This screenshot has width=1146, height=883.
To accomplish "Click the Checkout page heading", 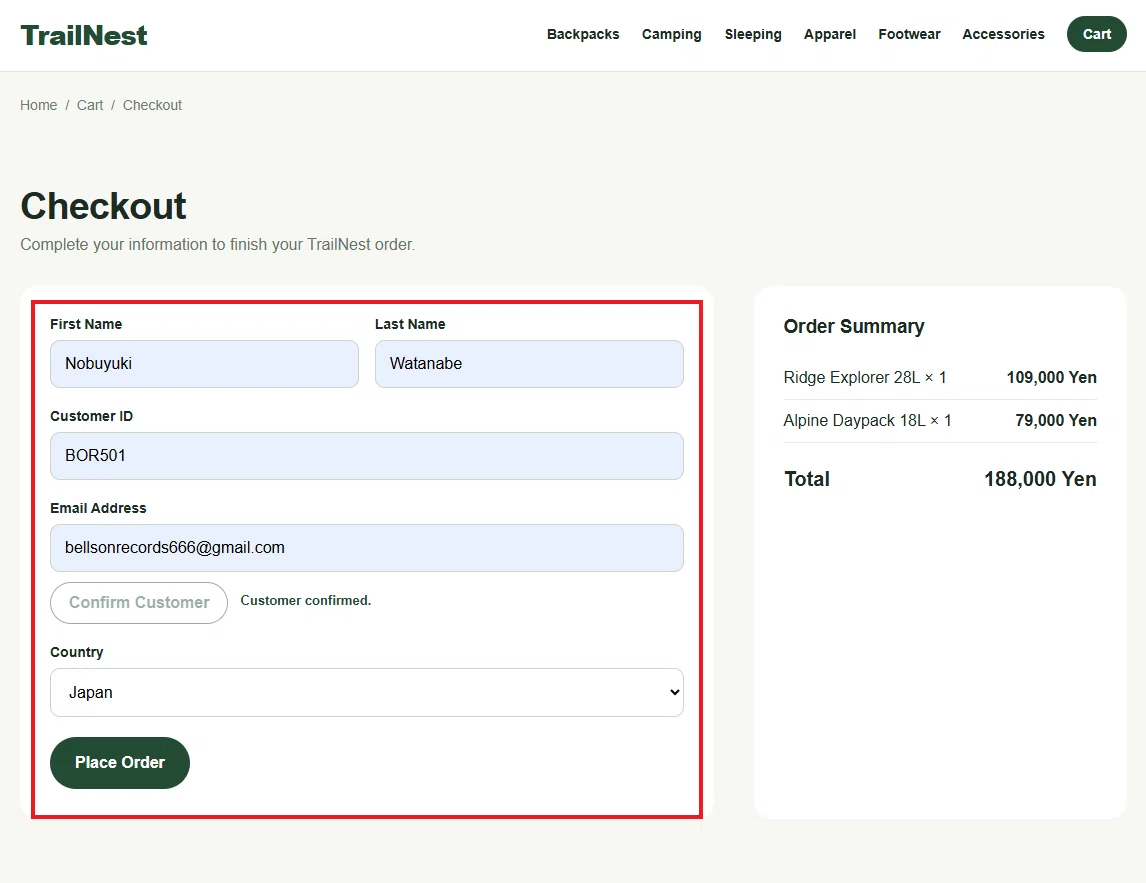I will 103,206.
